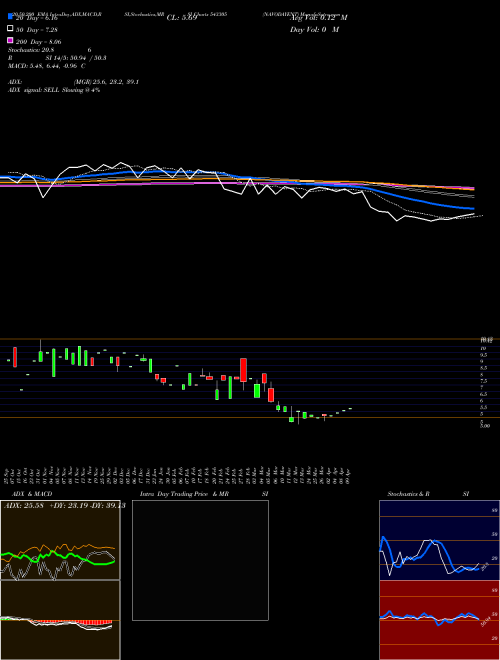Click the tallest red candlestick in late February
500x660 pixels.
[243, 370]
